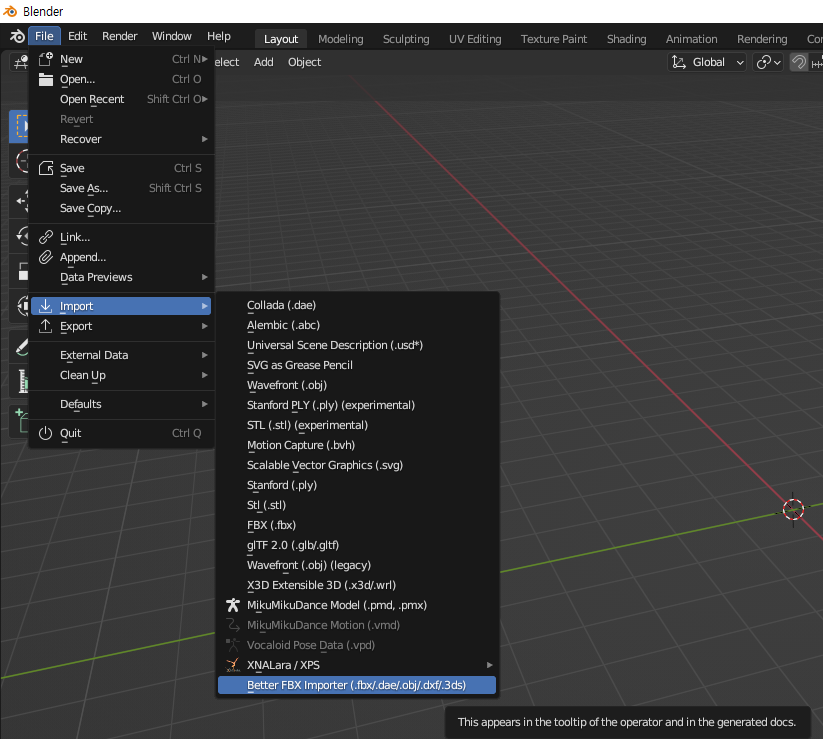This screenshot has width=823, height=739.
Task: Select the Layout workspace tab
Action: point(281,39)
